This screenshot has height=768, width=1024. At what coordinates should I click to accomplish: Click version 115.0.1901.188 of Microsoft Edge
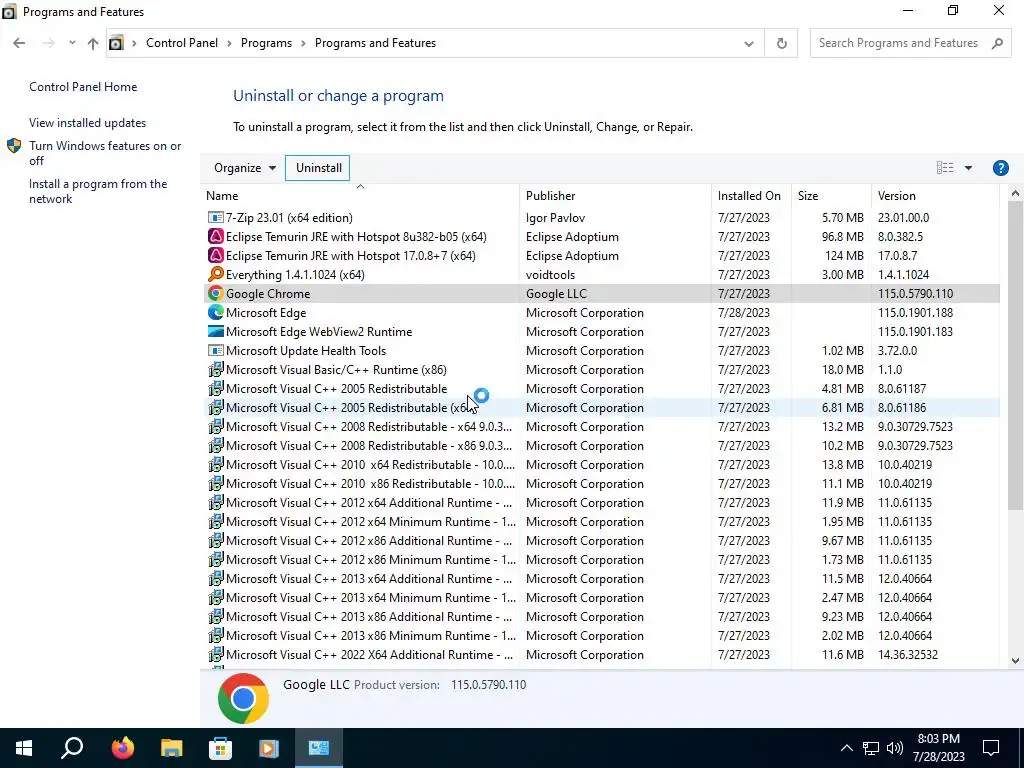915,313
